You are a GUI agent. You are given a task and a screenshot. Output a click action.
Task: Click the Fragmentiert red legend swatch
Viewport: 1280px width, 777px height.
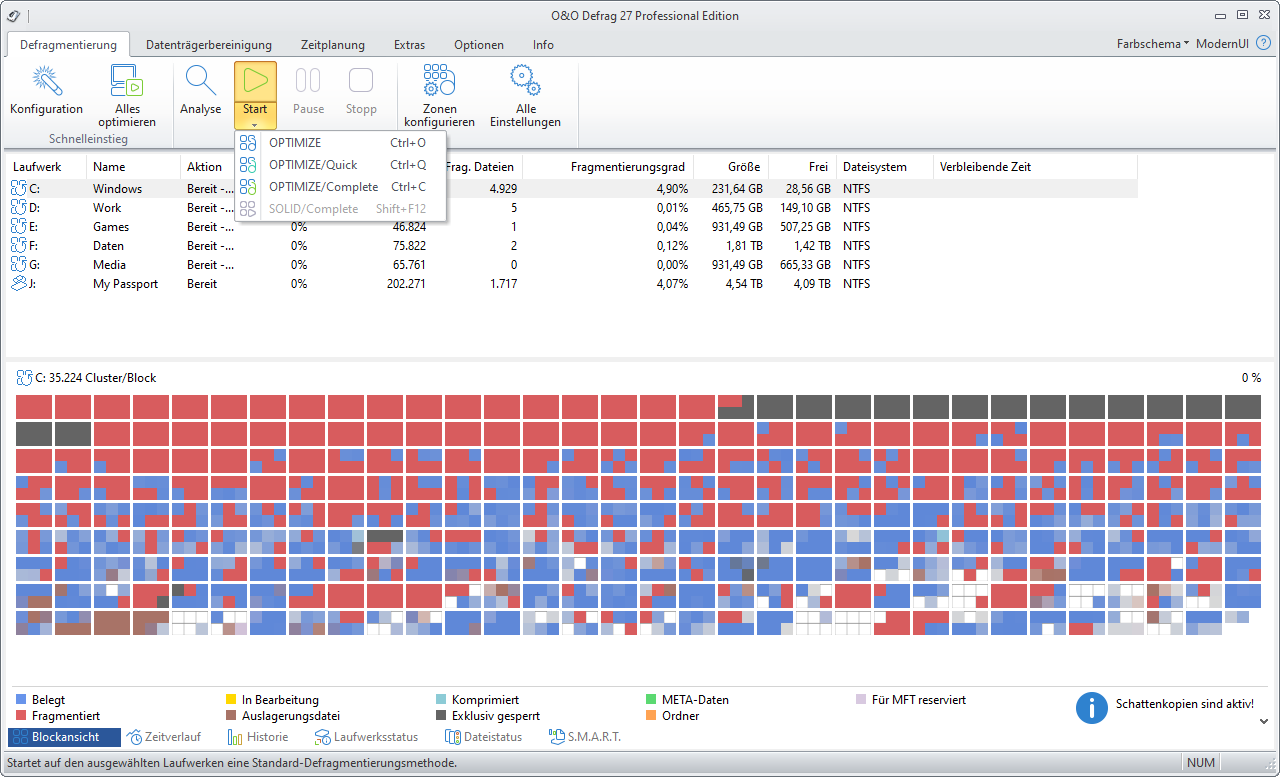[x=22, y=716]
